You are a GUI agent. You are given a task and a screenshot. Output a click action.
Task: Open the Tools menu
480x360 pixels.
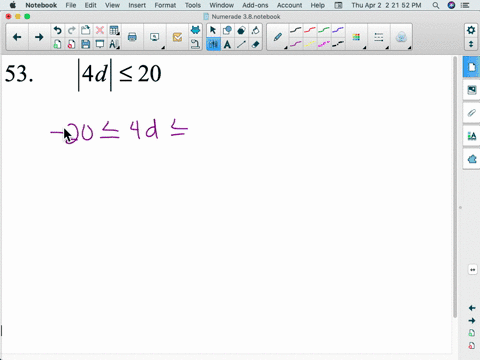tap(193, 5)
